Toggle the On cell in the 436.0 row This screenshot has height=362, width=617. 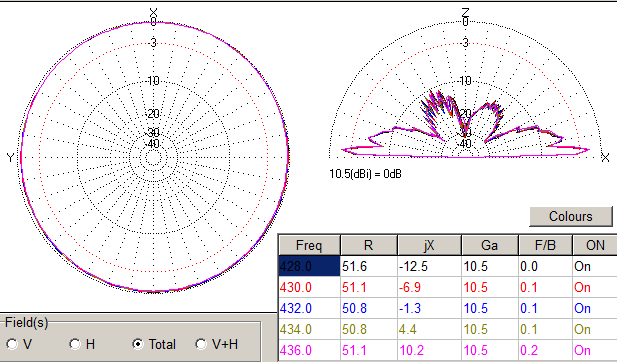(x=595, y=350)
